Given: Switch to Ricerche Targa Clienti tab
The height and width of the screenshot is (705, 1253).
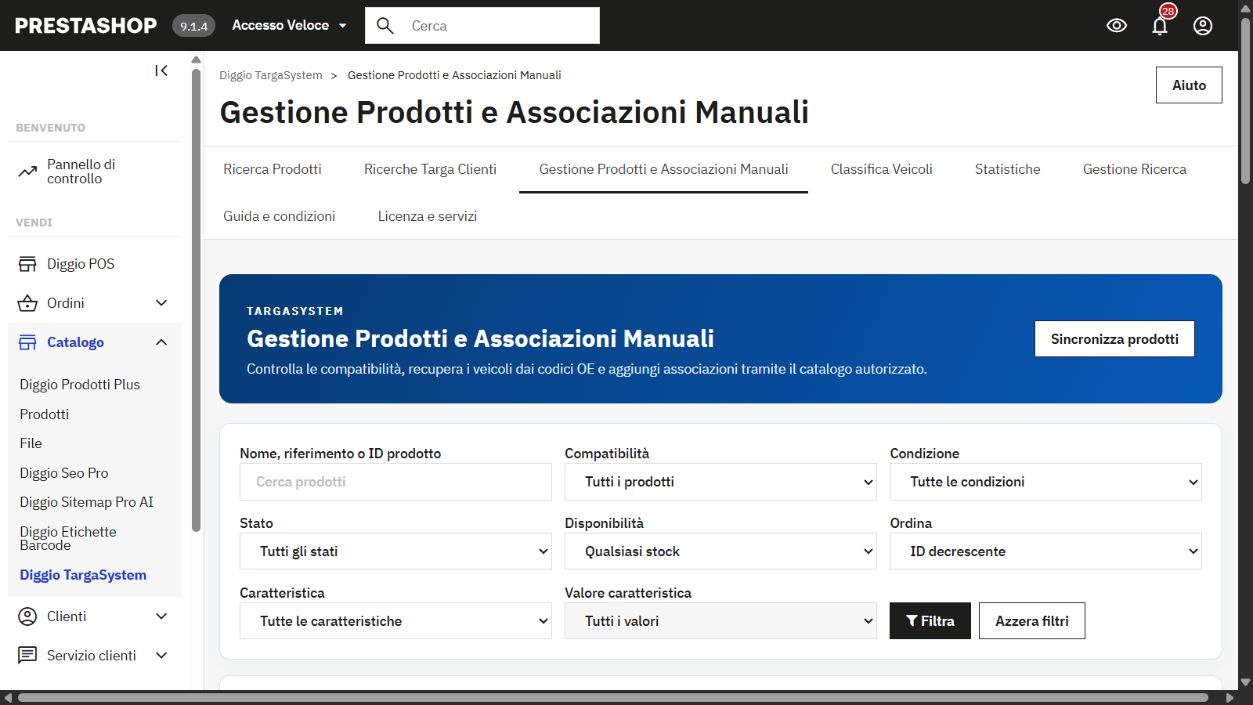Looking at the screenshot, I should (x=430, y=169).
